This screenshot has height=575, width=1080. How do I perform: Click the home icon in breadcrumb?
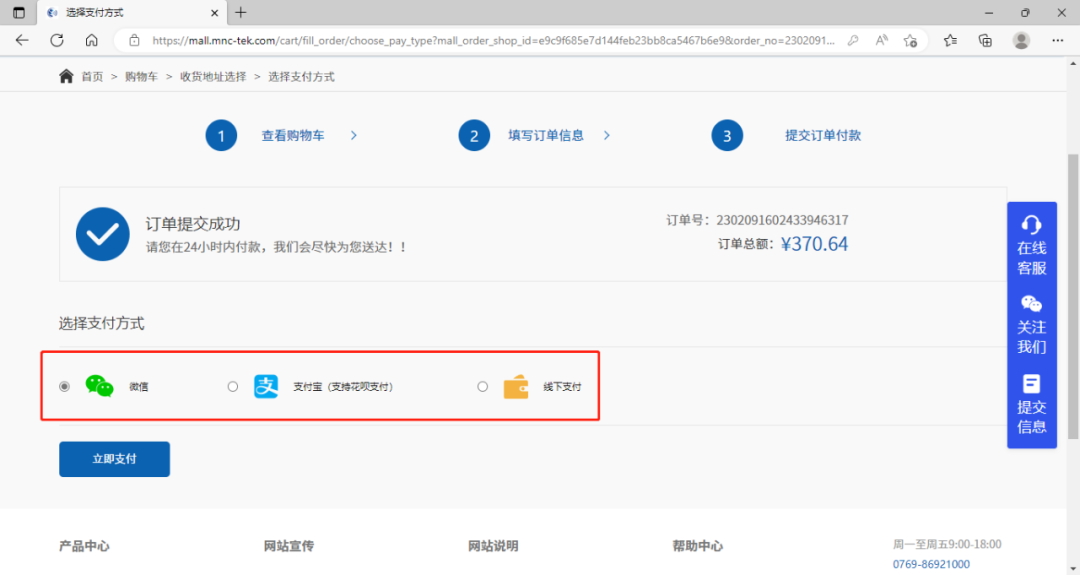click(66, 76)
